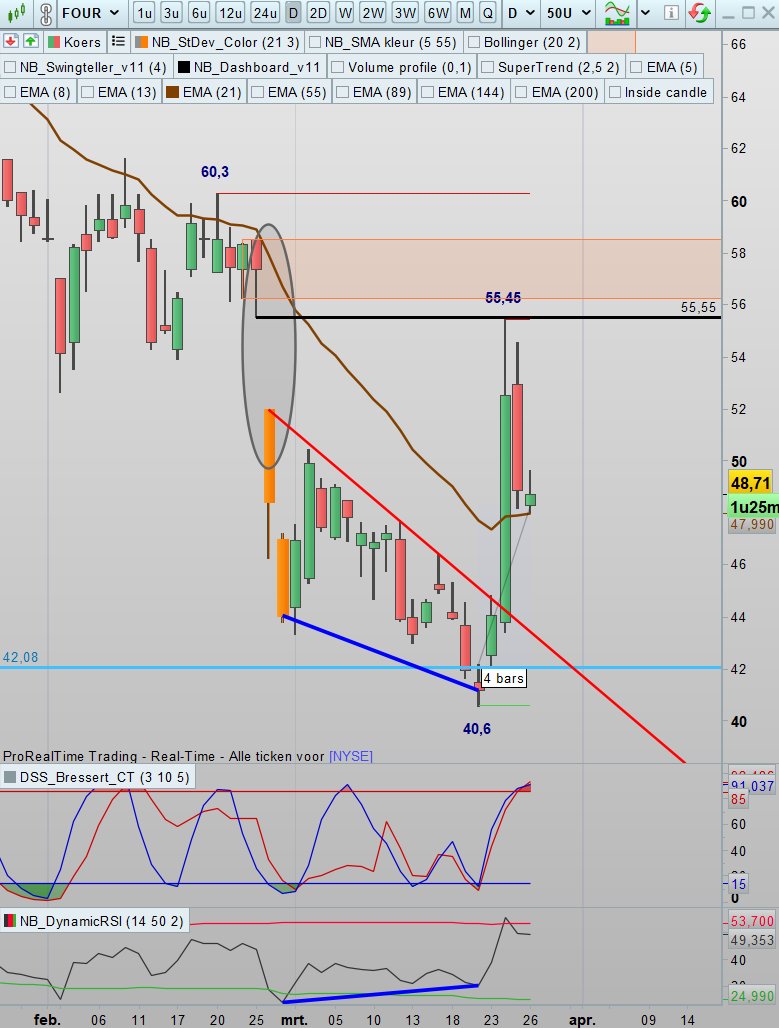Open the candlestick chart style icon

click(x=15, y=12)
